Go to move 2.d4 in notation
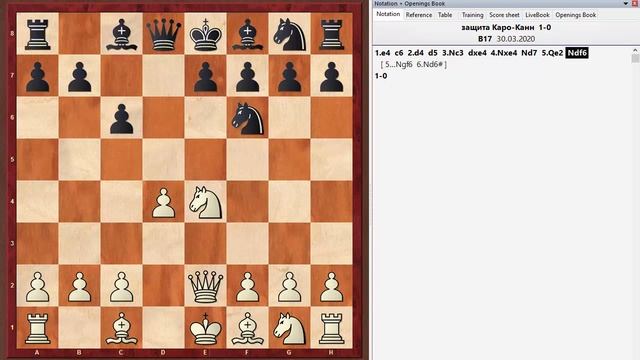Screen dimensions: 640x360 click(416, 53)
